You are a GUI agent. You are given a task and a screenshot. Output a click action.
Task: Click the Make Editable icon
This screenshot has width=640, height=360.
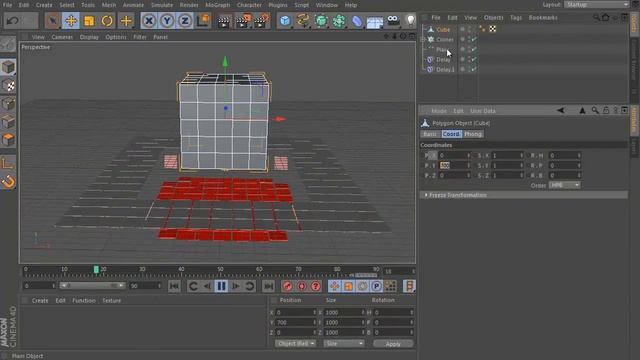(8, 44)
